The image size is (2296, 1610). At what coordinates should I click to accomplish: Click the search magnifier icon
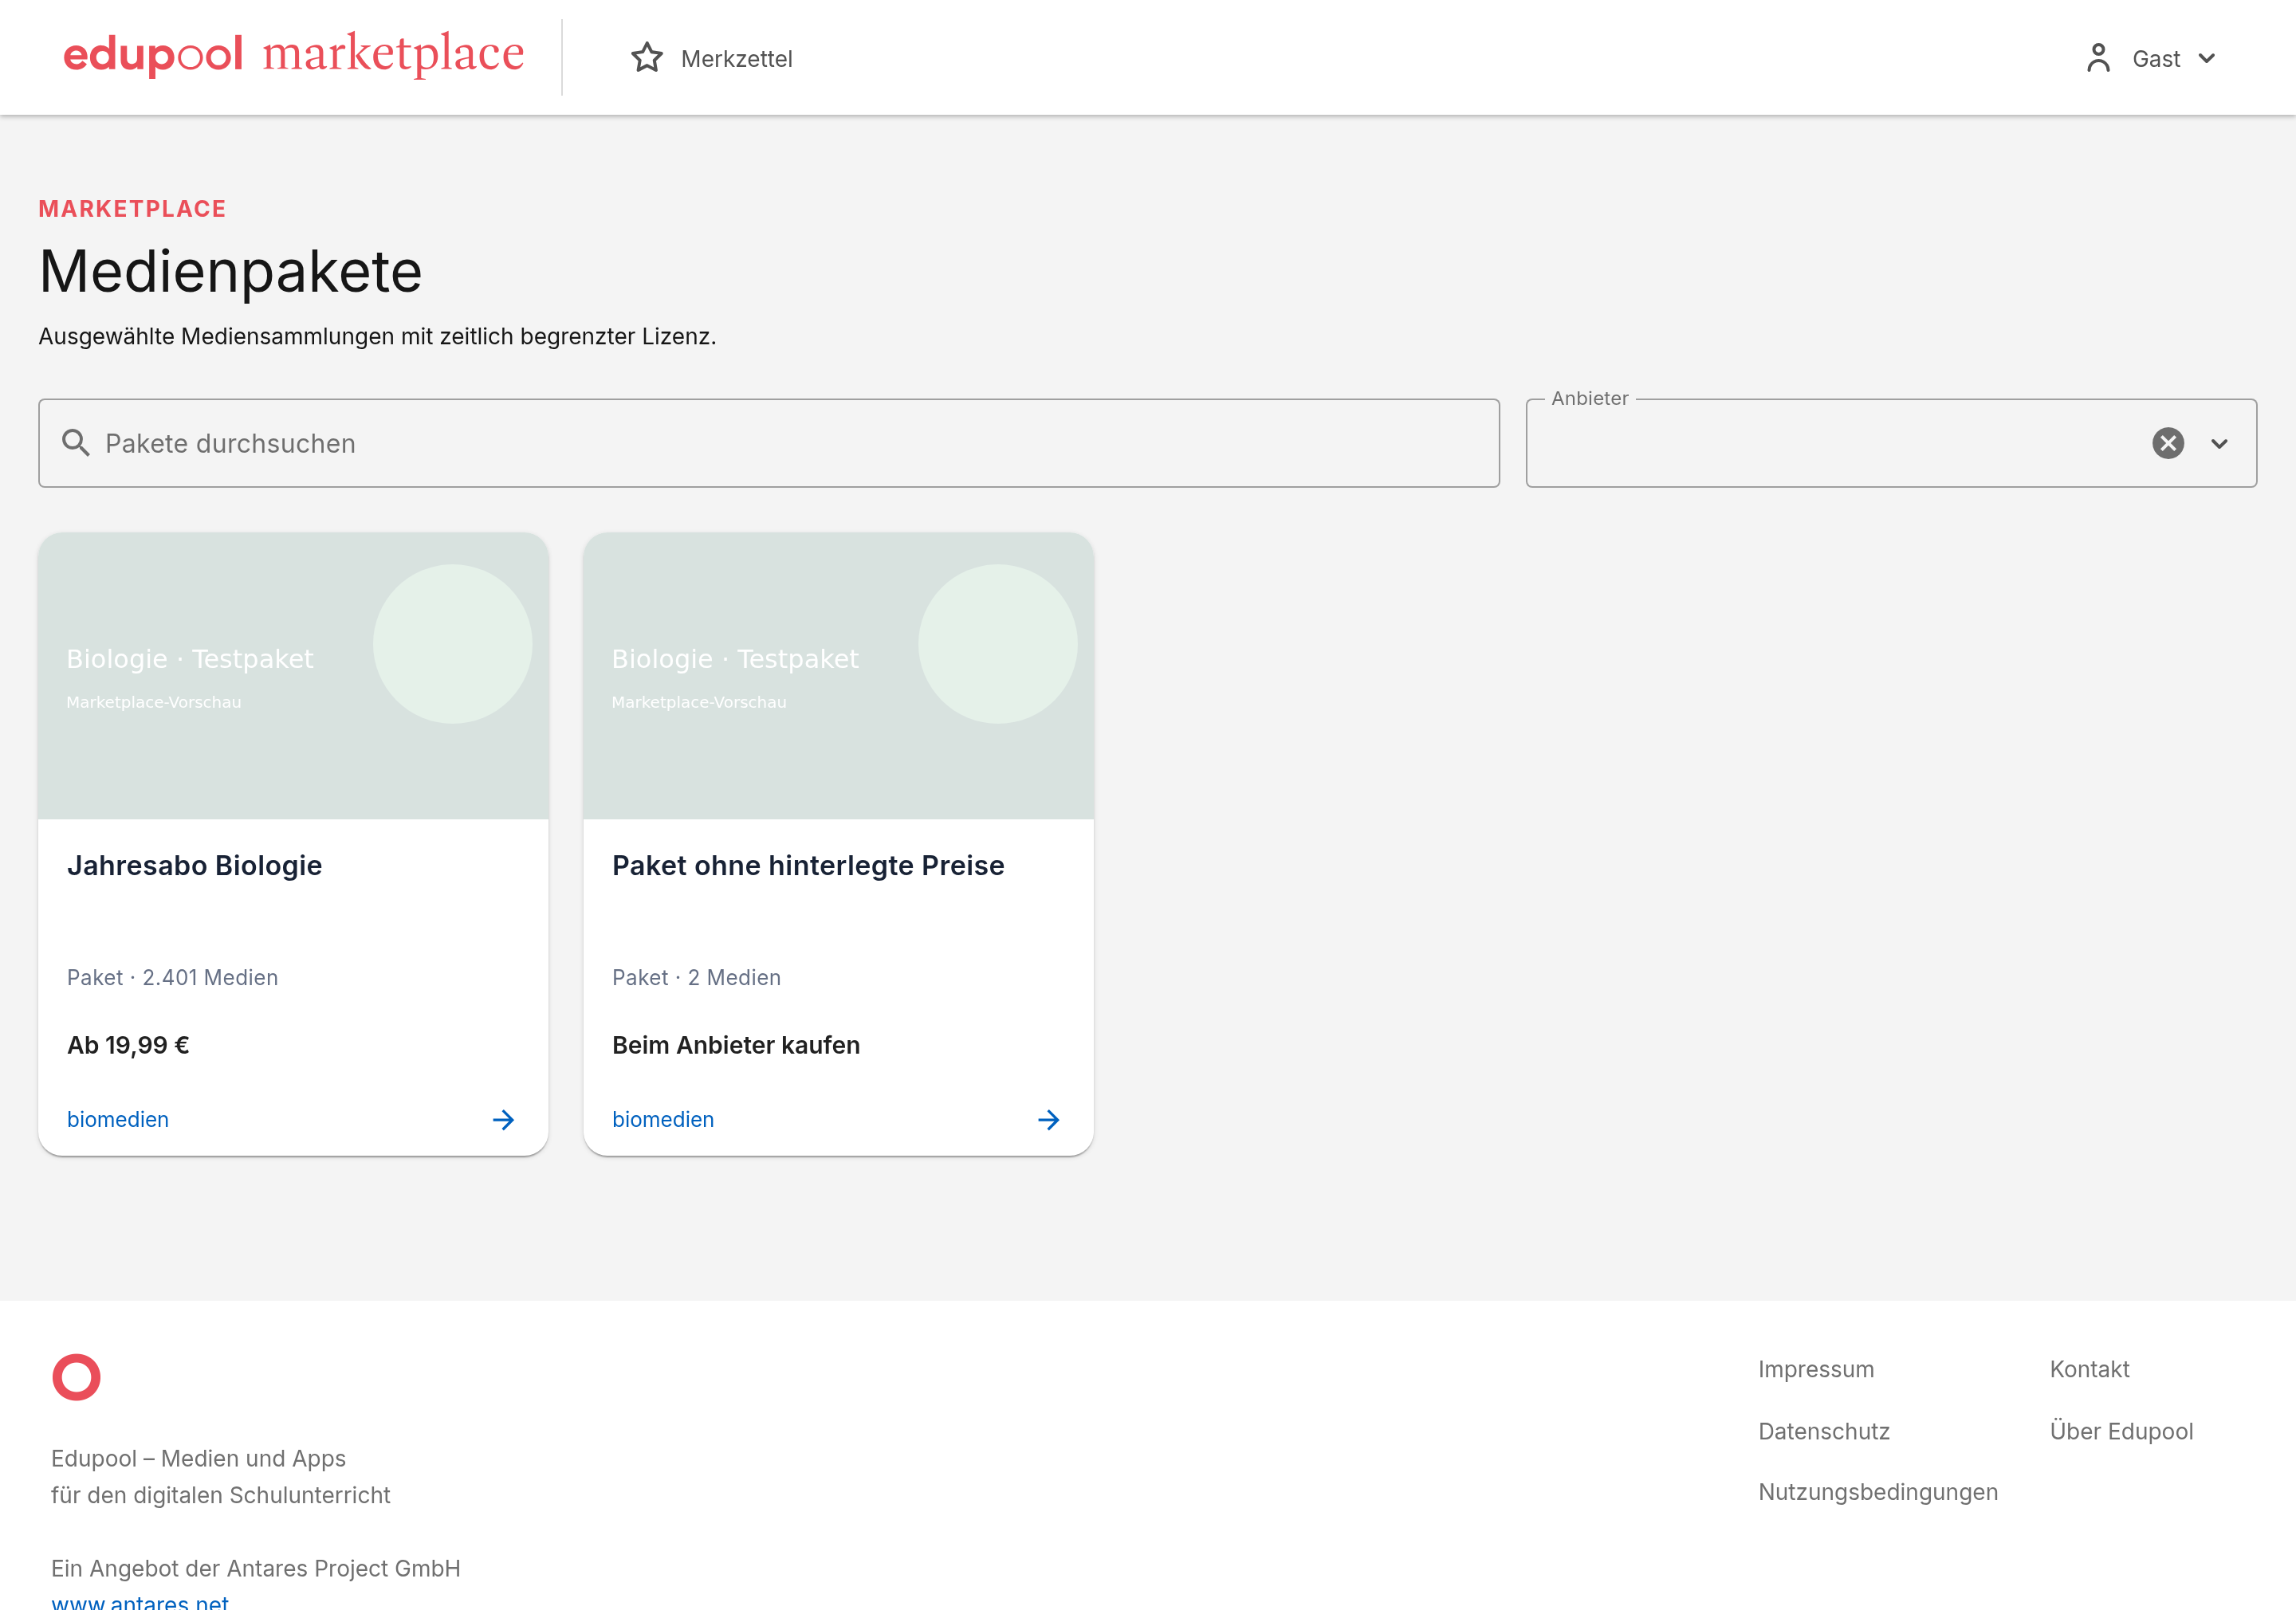click(x=76, y=443)
